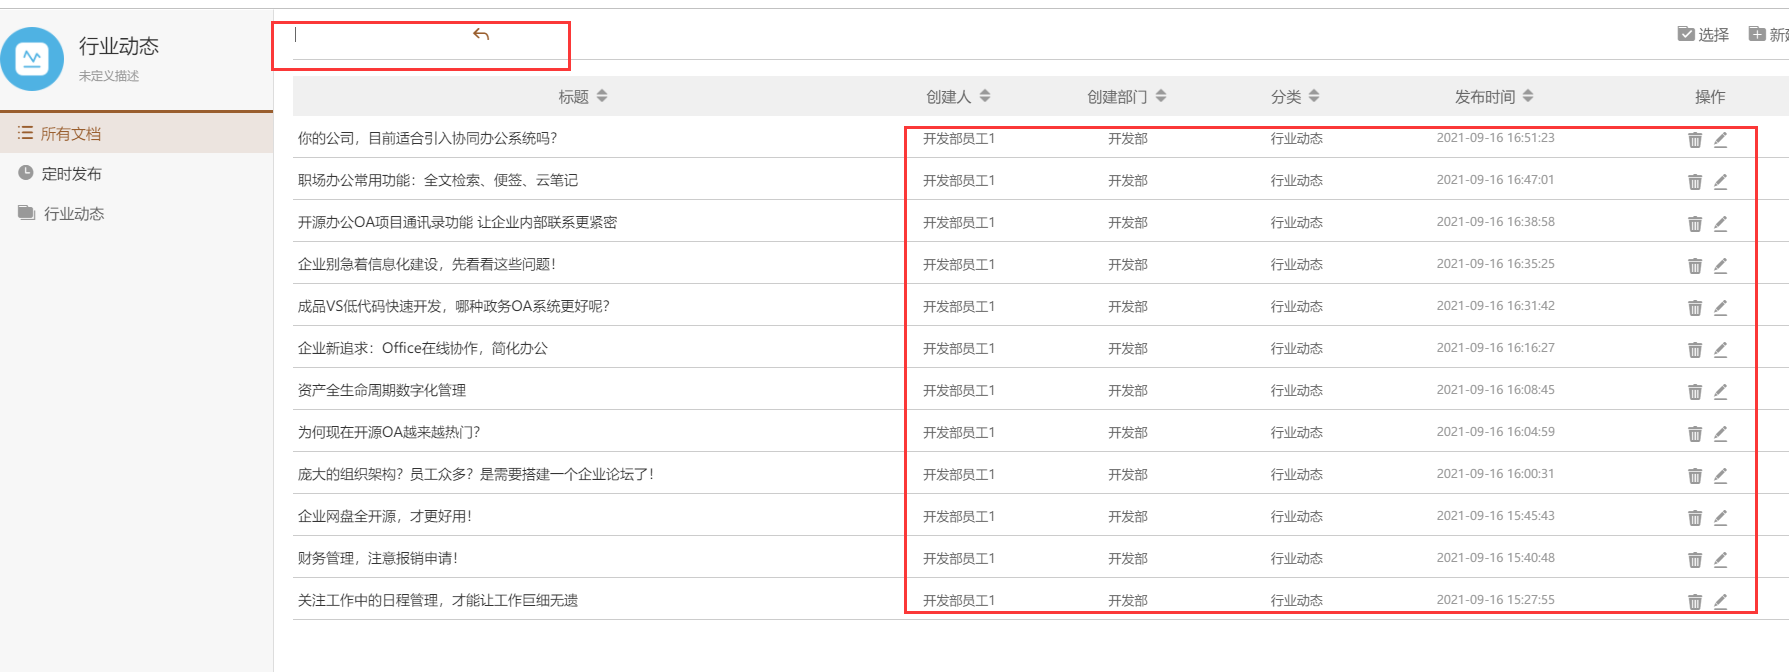
Task: Open article 财务管理，注意报销申请!
Action: point(378,559)
